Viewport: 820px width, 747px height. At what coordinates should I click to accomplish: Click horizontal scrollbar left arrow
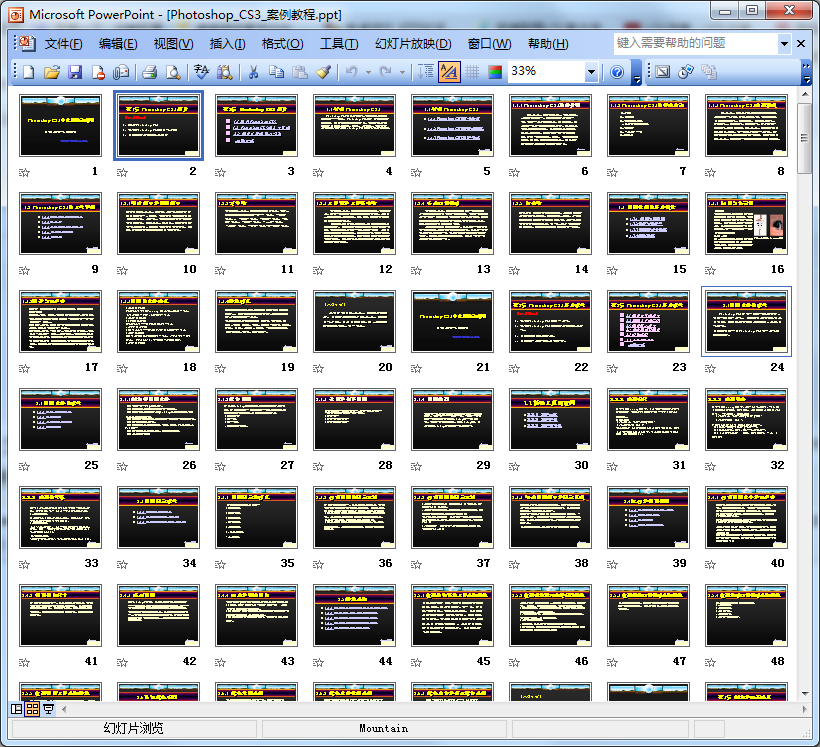64,709
